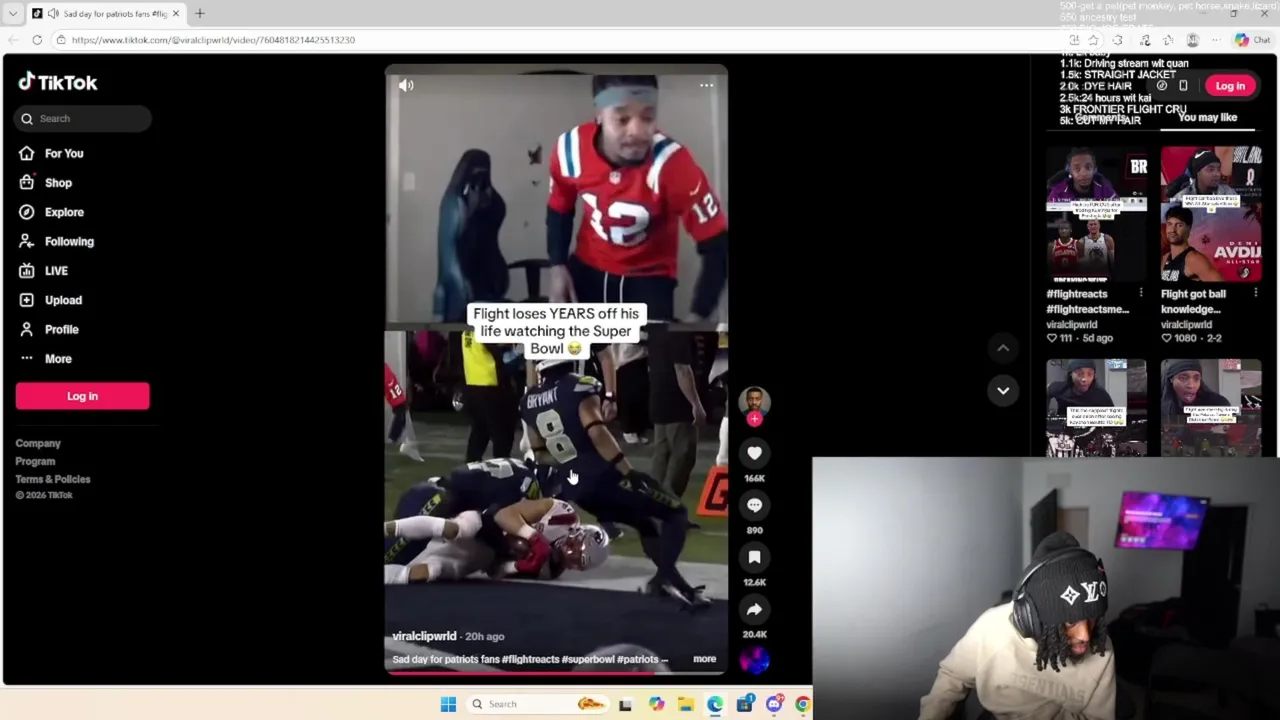Open Discord from the taskbar

click(x=774, y=704)
